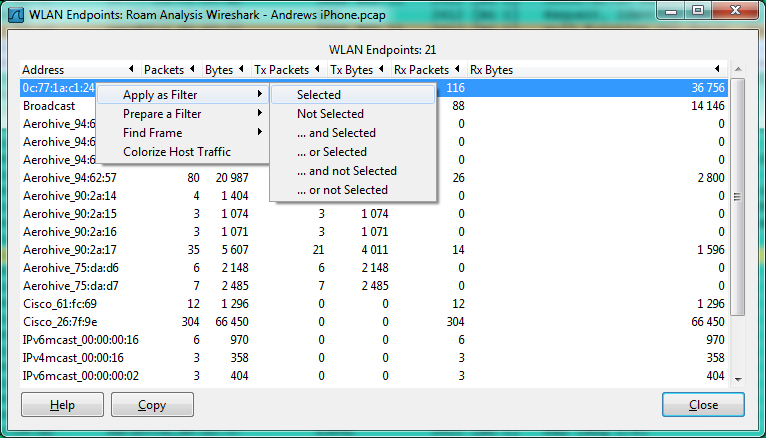766x438 pixels.
Task: Click the Copy button
Action: (x=152, y=405)
